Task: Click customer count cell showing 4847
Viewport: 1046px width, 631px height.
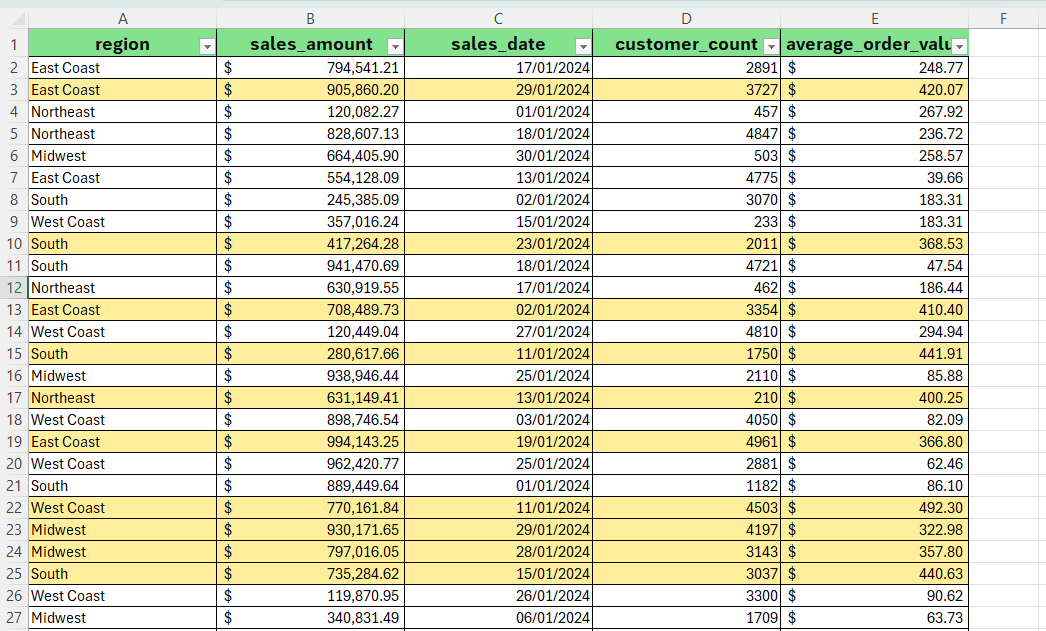Action: click(686, 134)
